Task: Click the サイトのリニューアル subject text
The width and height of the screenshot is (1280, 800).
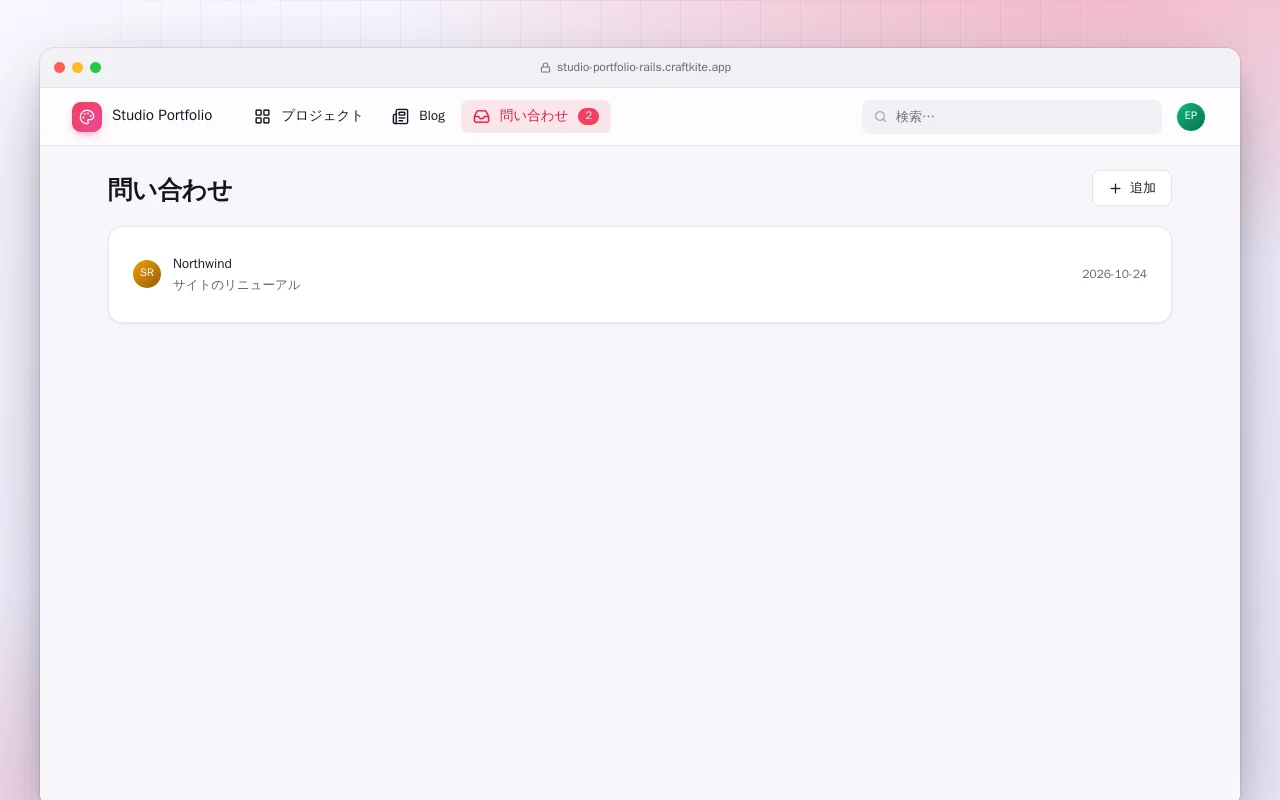Action: tap(237, 285)
